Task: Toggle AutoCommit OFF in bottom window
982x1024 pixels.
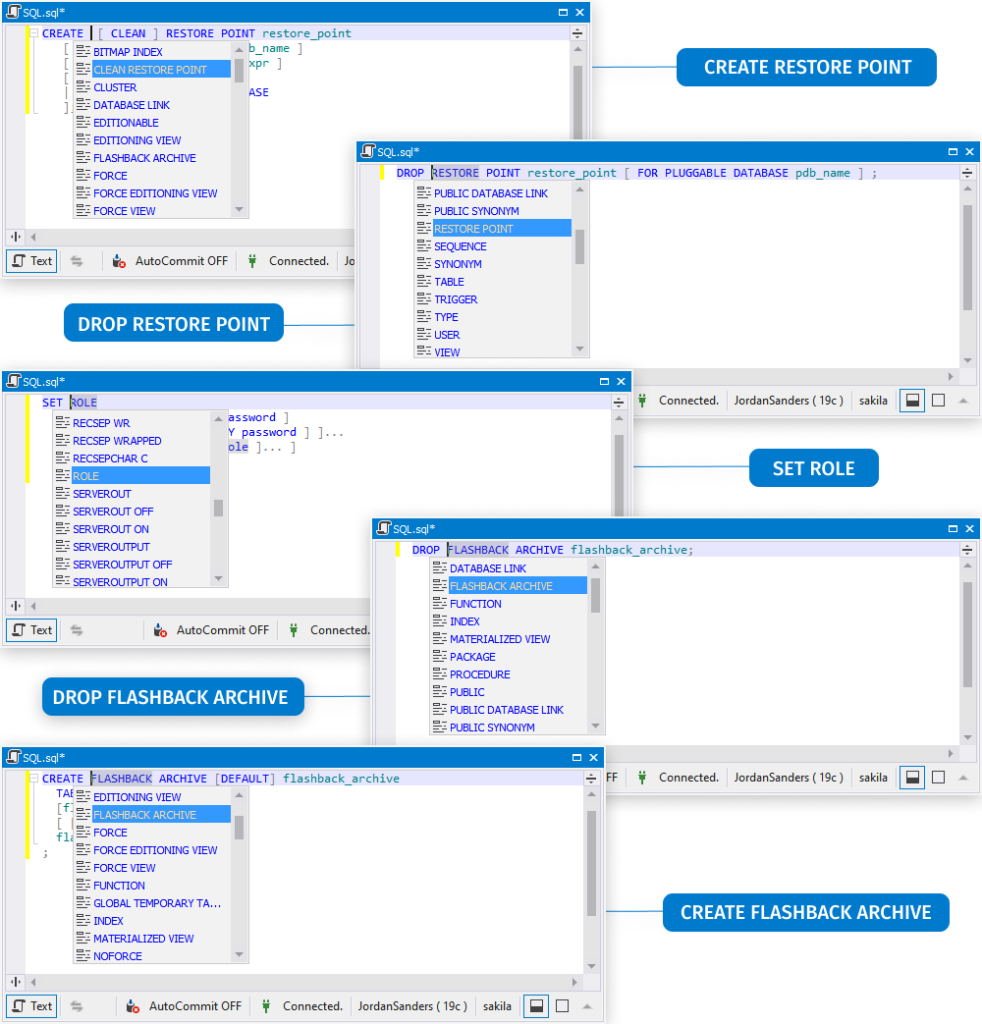Action: [x=183, y=1006]
